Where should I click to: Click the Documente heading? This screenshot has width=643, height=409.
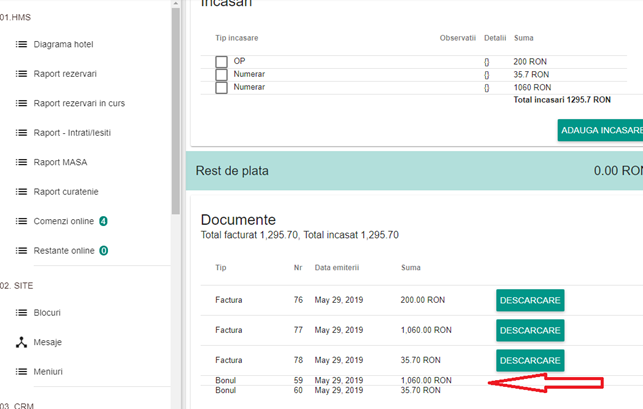(x=238, y=219)
